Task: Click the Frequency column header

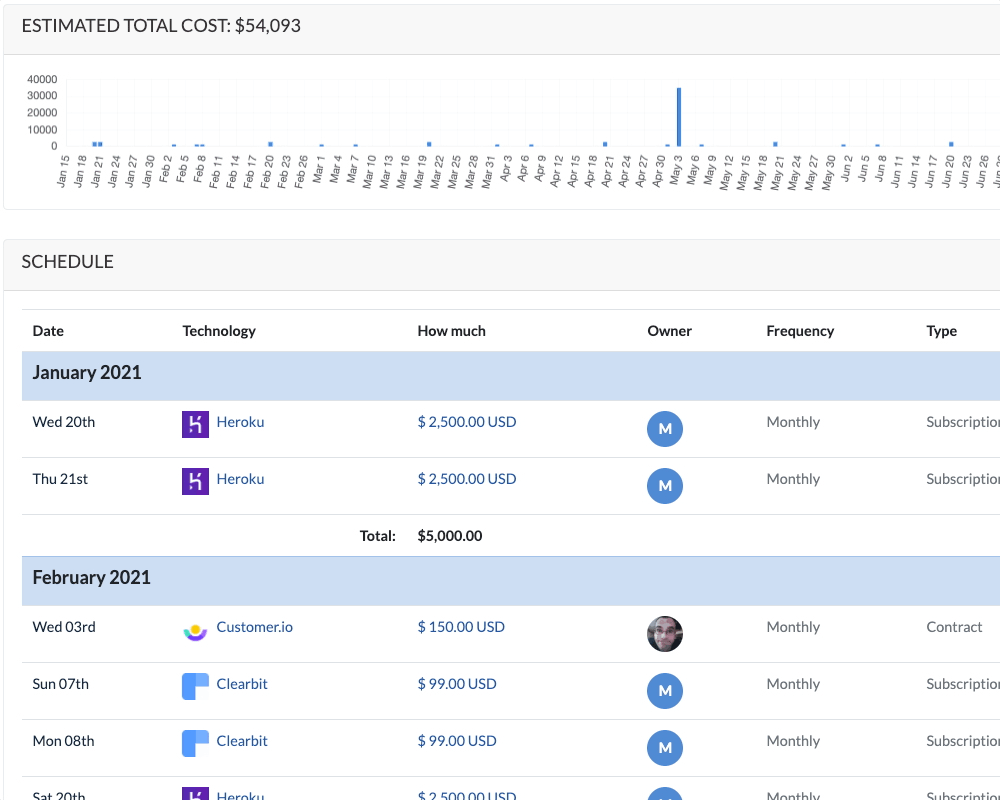Action: click(800, 330)
